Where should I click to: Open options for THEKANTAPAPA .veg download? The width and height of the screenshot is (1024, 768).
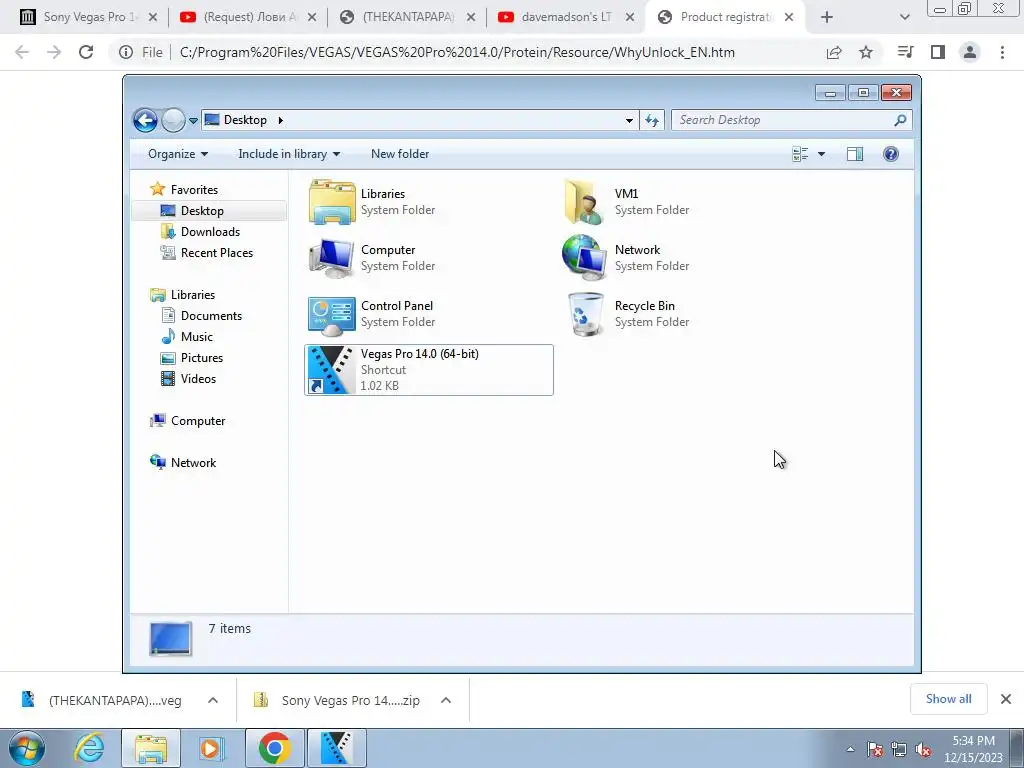(x=213, y=700)
